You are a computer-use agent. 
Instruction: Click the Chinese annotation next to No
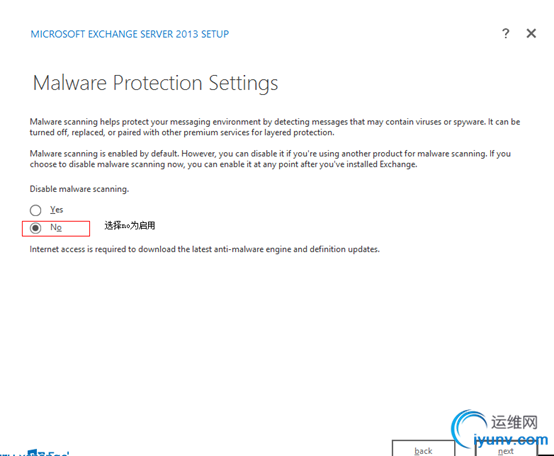click(130, 225)
